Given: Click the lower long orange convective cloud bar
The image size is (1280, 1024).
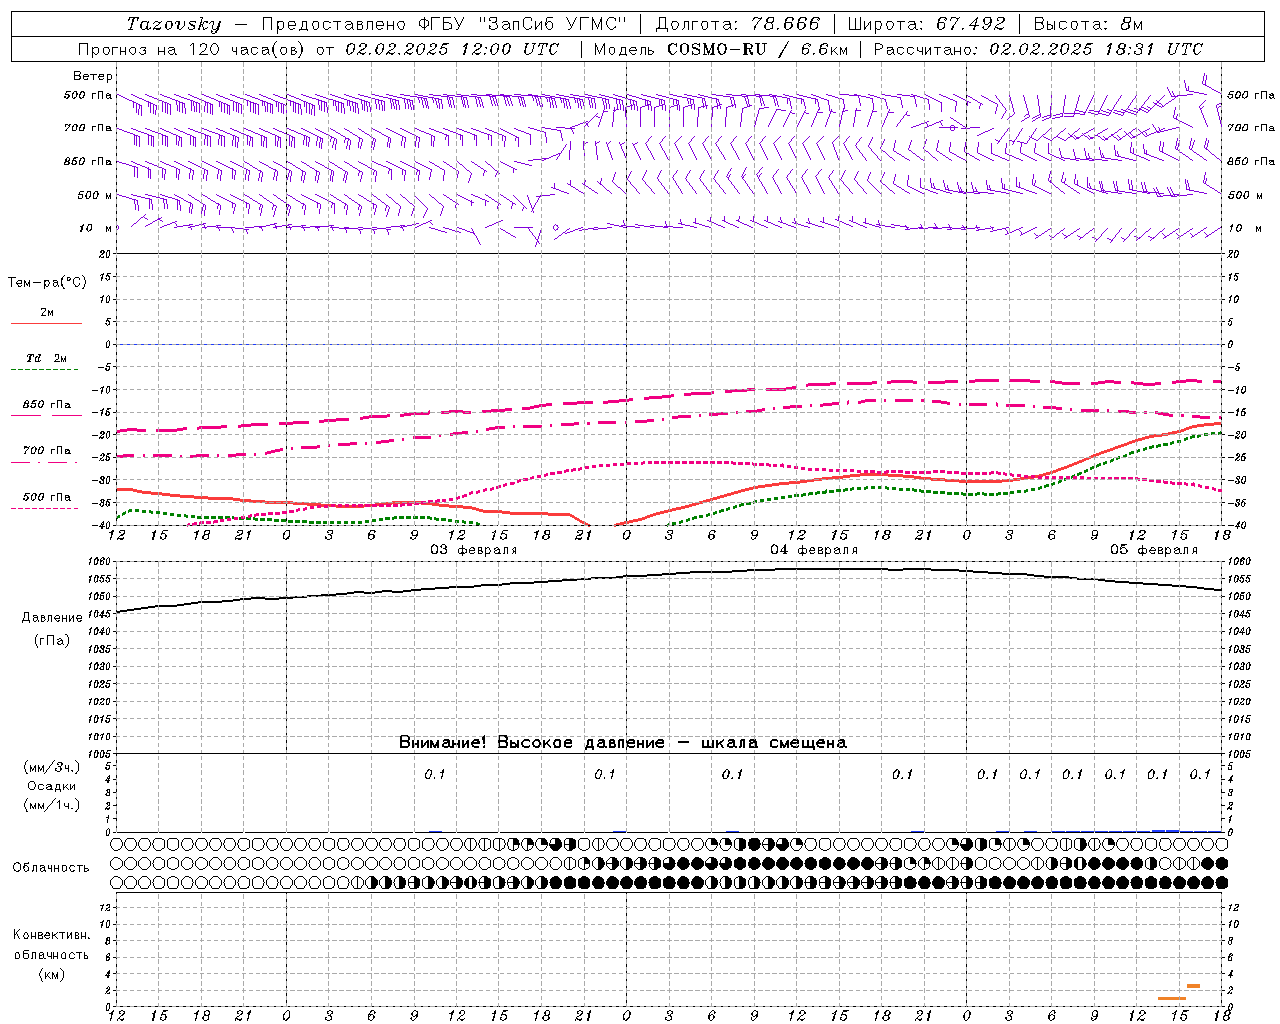Looking at the screenshot, I should 1171,998.
